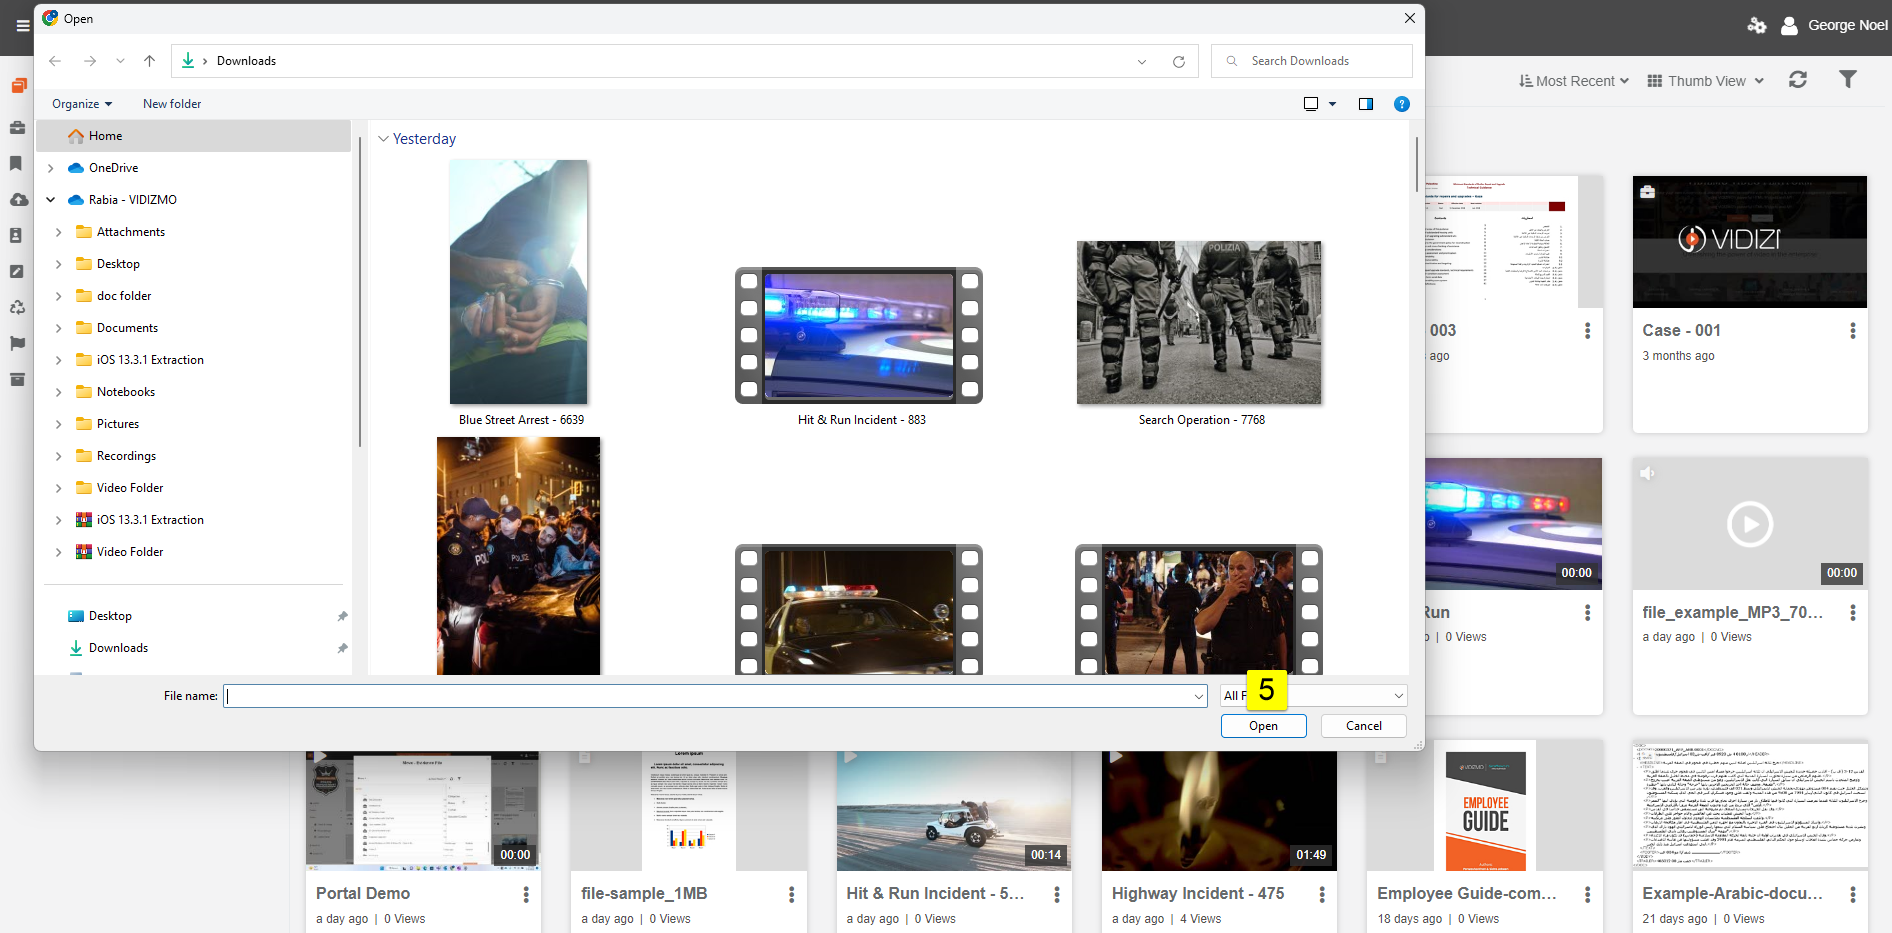Open the Case - 001 thumbnail
The width and height of the screenshot is (1892, 933).
1750,242
